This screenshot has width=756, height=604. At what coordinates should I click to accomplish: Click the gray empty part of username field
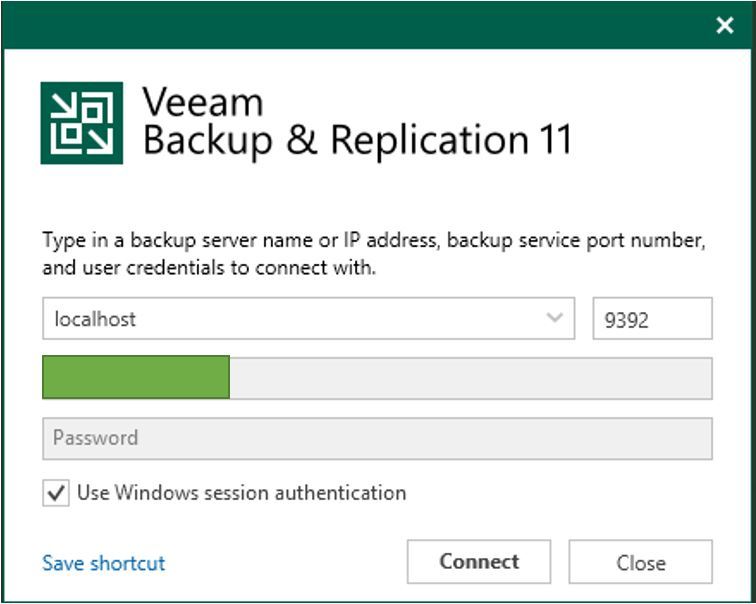coord(470,378)
